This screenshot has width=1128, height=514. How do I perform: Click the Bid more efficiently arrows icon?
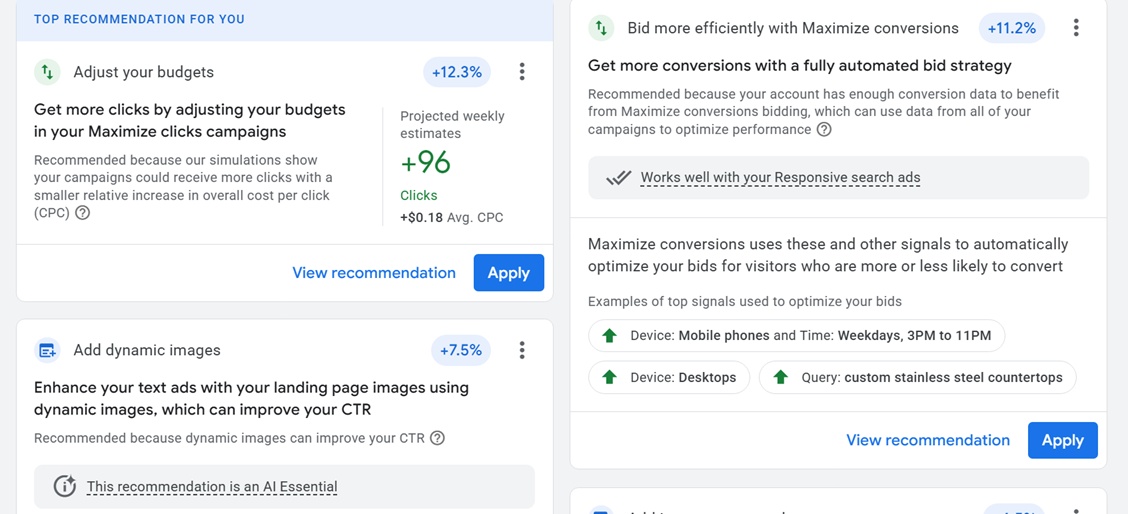(601, 28)
